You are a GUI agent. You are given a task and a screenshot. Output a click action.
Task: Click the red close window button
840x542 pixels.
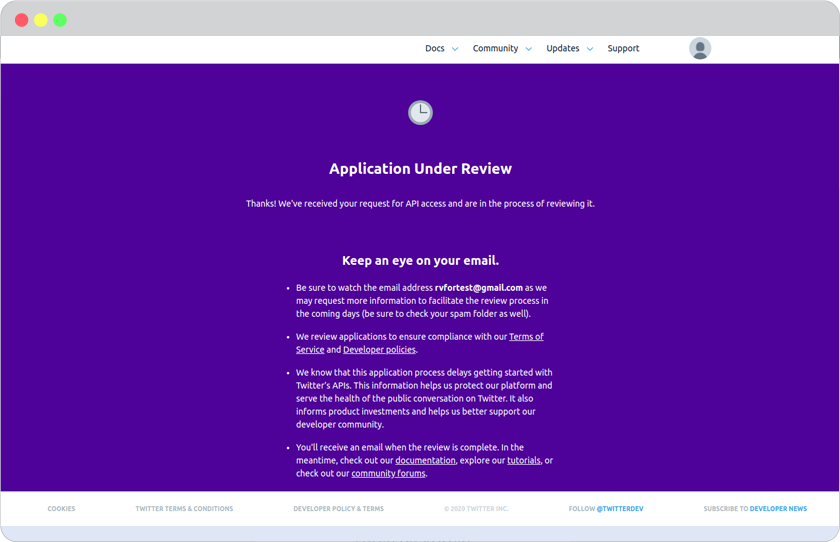(x=21, y=20)
